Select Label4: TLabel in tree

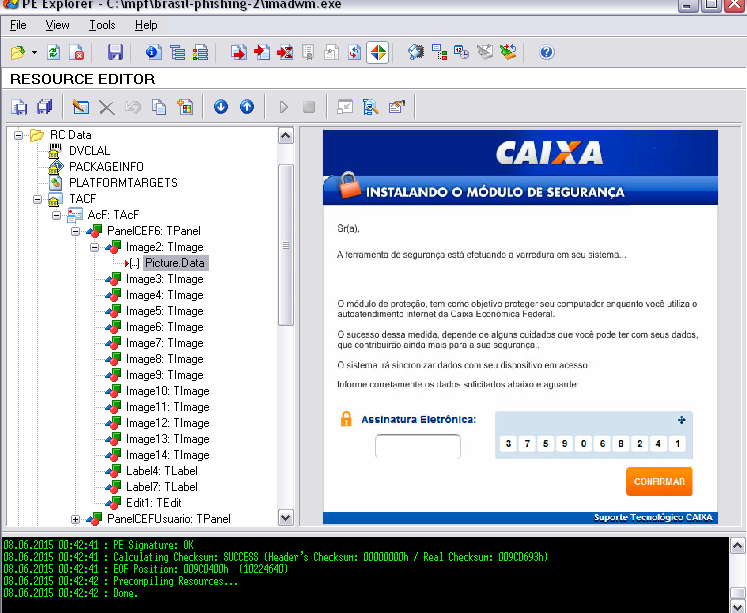pos(162,471)
